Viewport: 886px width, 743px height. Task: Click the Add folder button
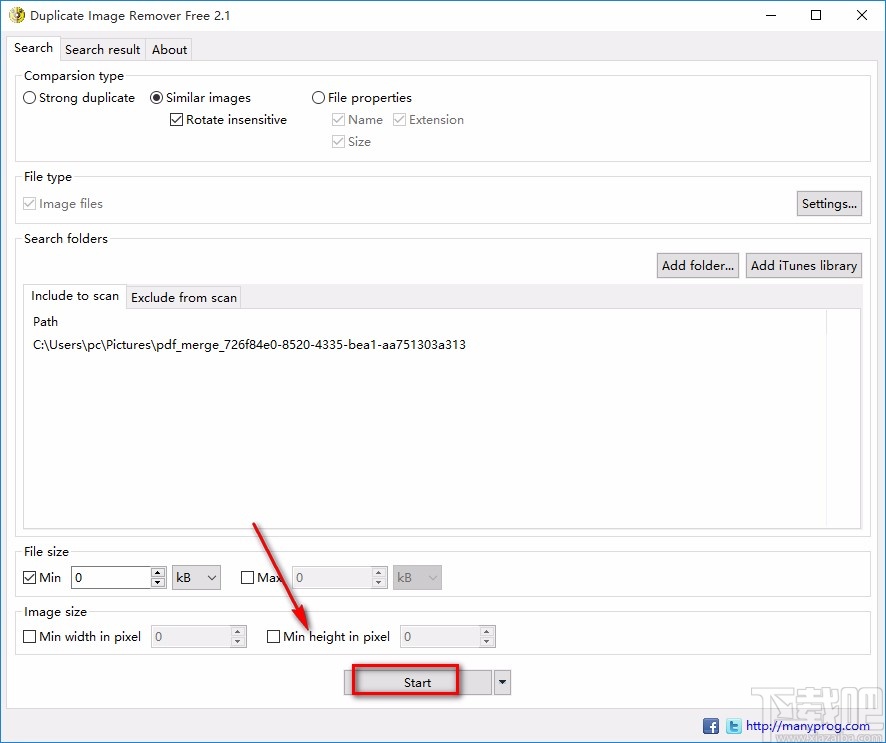click(x=697, y=265)
